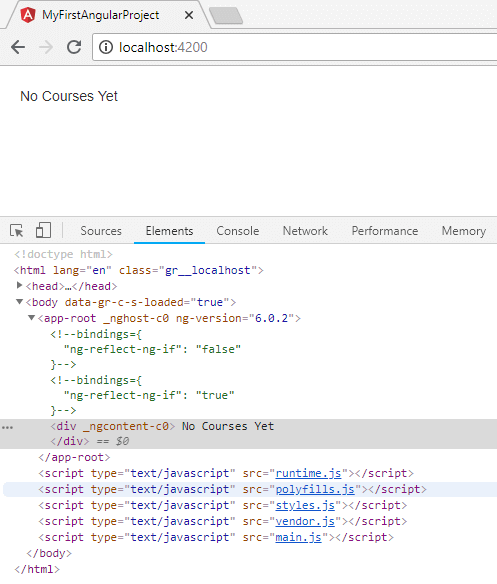Open the Performance tab
The height and width of the screenshot is (584, 497).
point(385,231)
